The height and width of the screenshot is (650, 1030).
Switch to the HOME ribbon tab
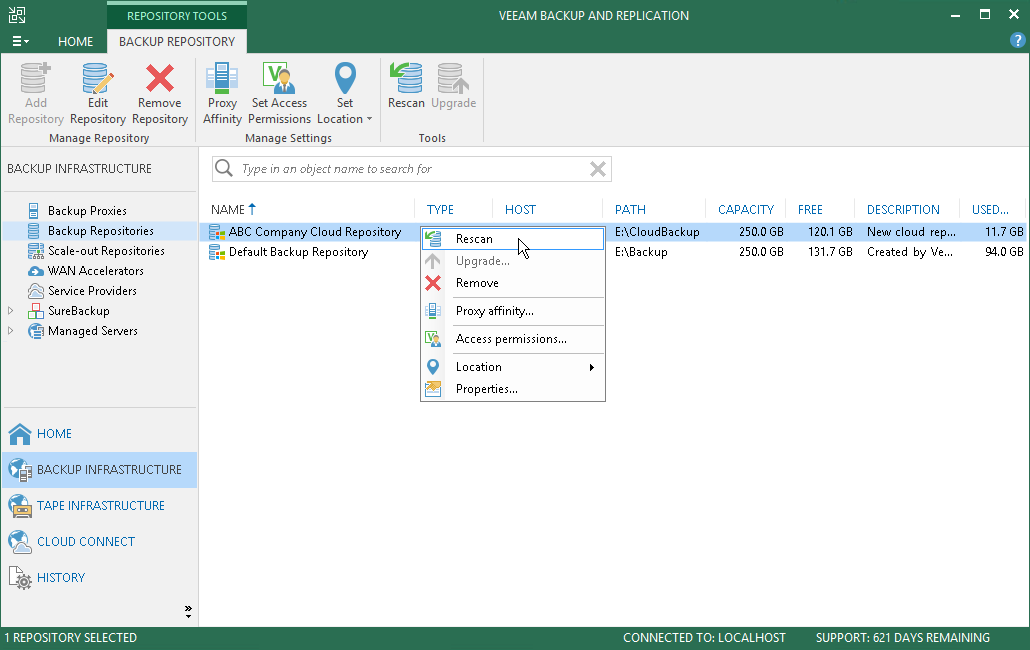76,41
